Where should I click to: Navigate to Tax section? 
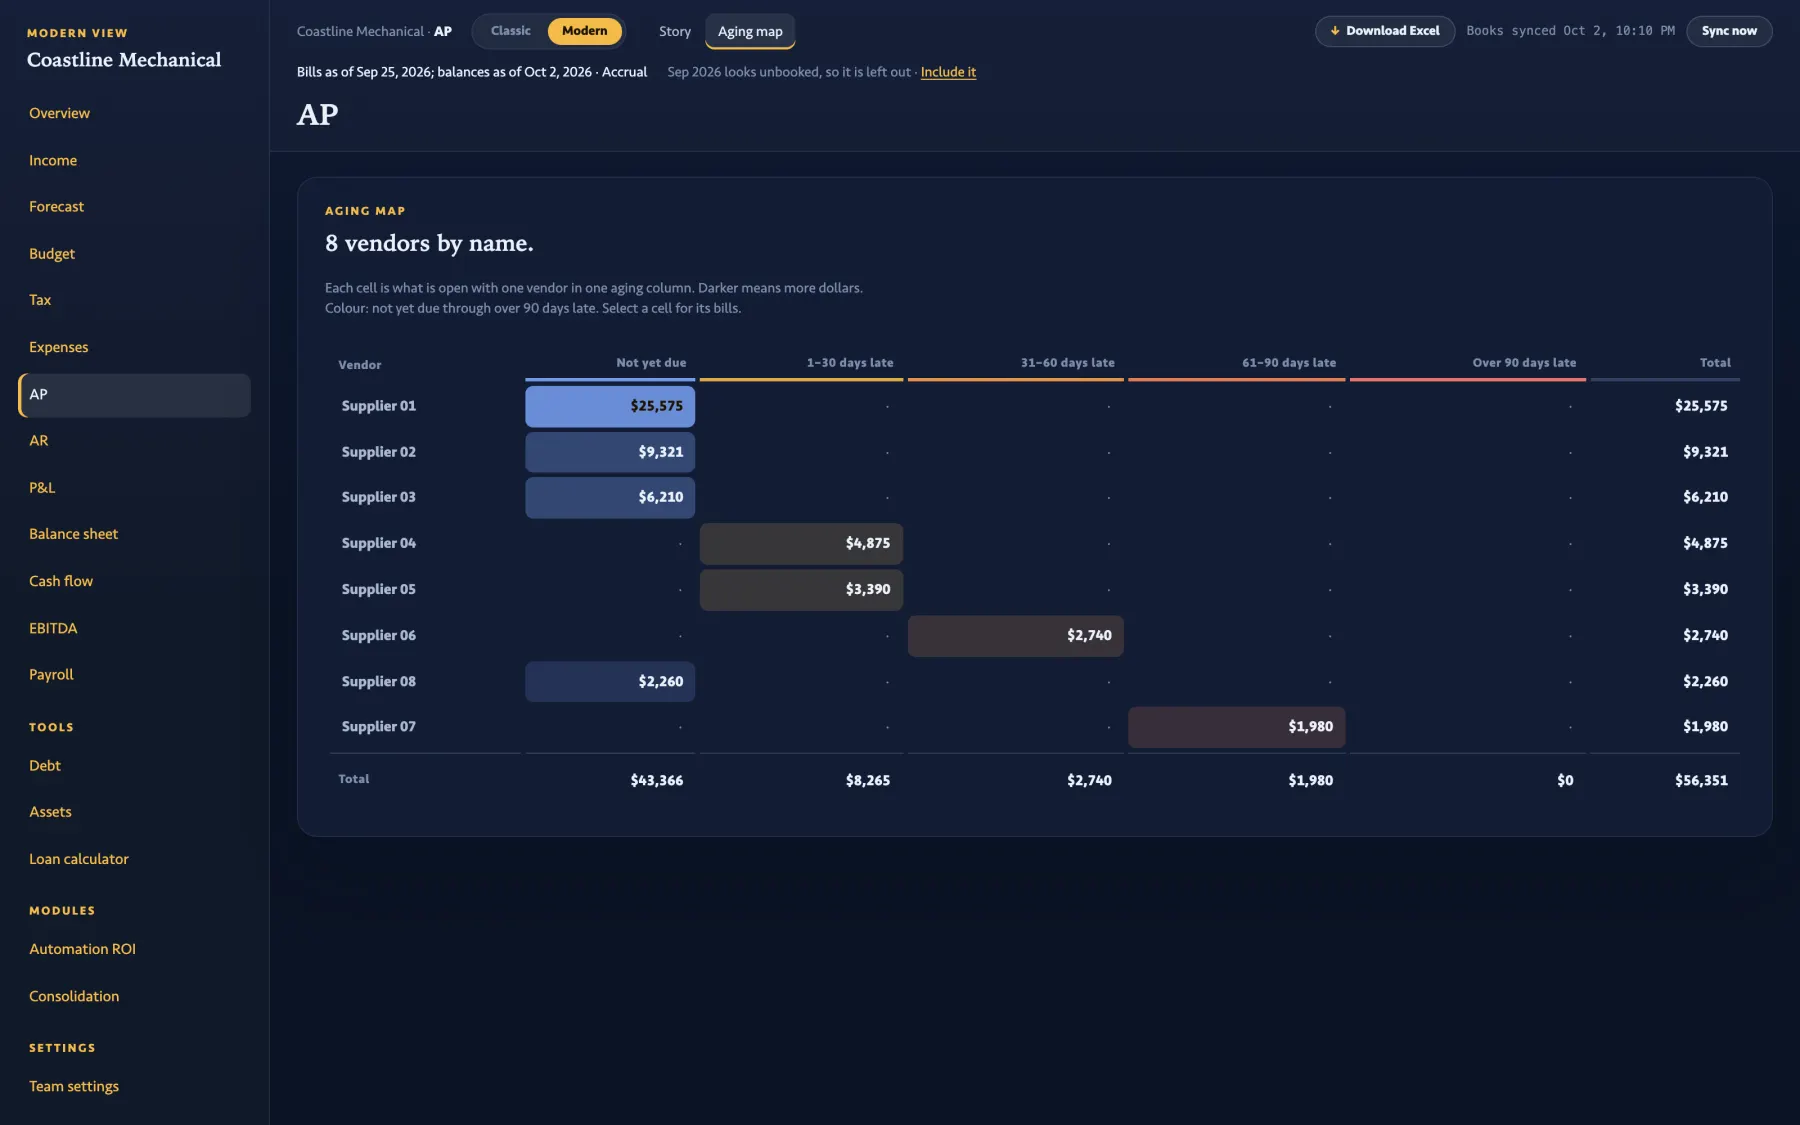(x=134, y=300)
